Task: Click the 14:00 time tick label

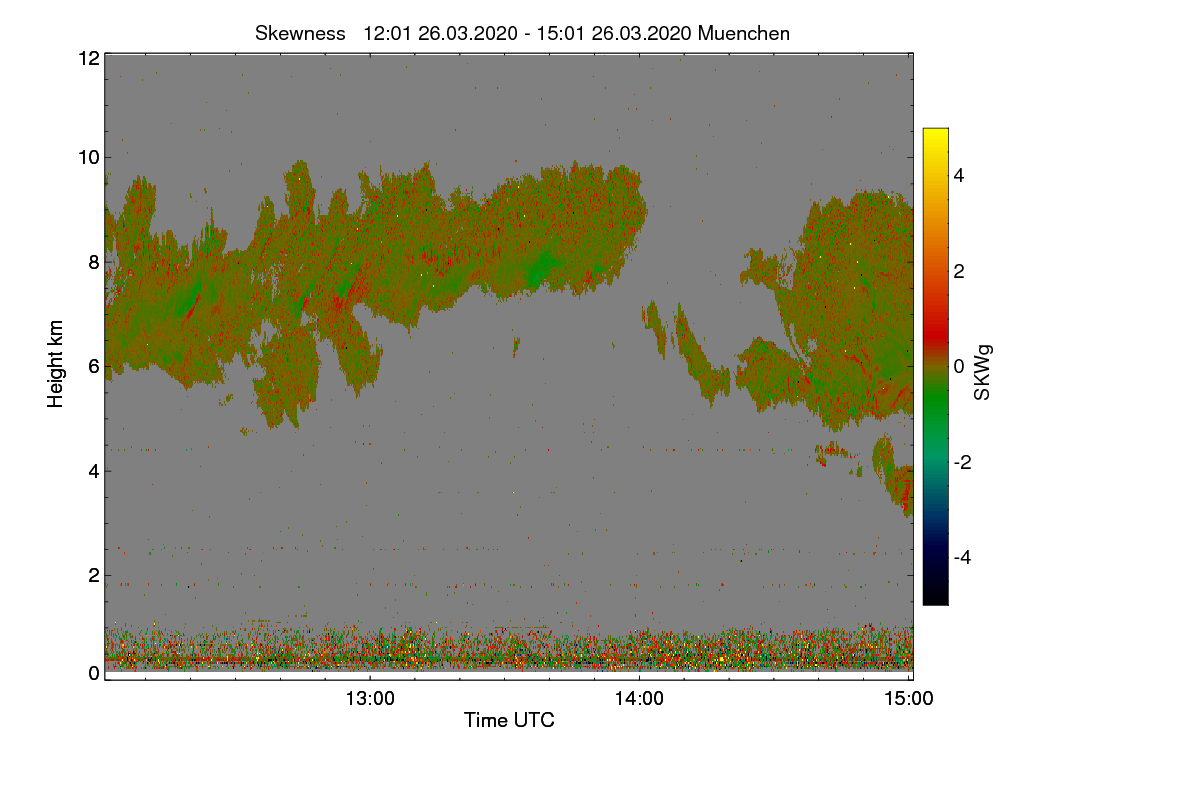Action: pos(639,699)
